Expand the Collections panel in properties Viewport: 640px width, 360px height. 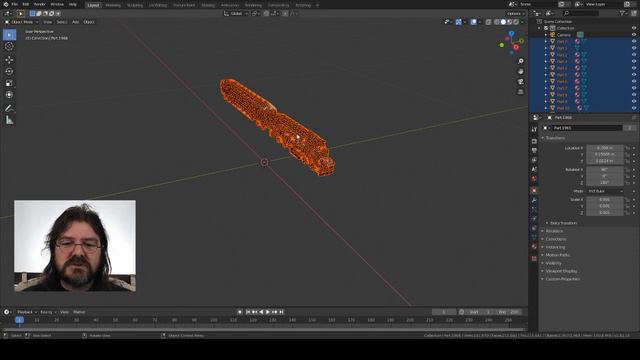click(x=556, y=239)
